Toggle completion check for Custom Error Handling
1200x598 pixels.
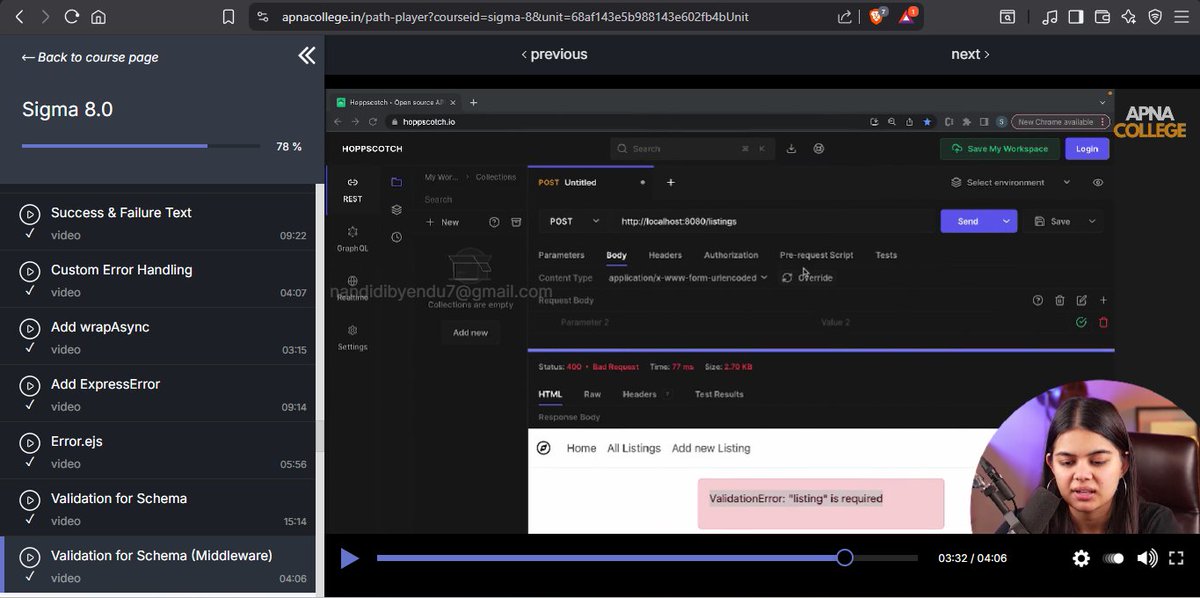pos(30,290)
